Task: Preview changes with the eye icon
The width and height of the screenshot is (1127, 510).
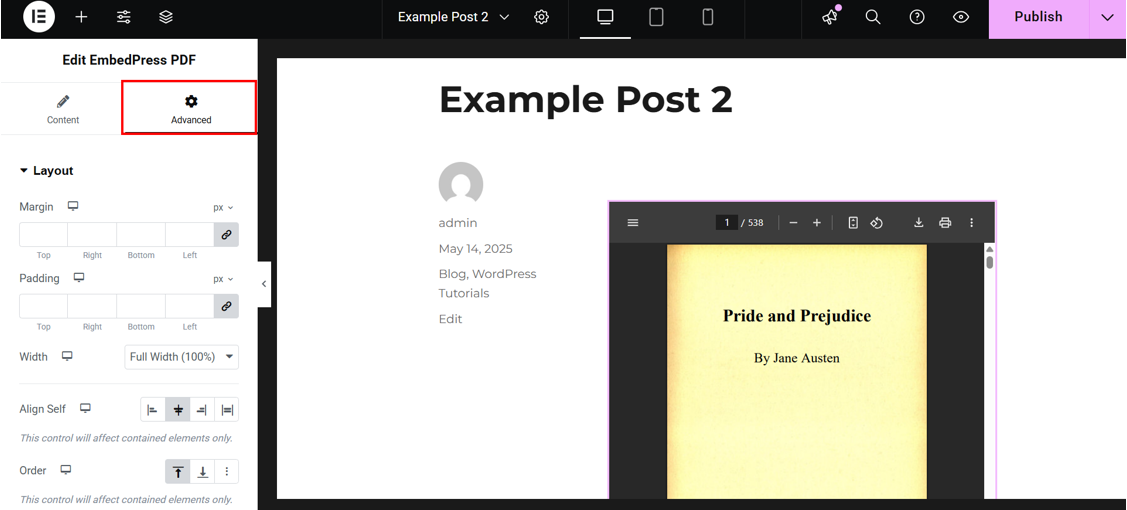Action: [961, 17]
